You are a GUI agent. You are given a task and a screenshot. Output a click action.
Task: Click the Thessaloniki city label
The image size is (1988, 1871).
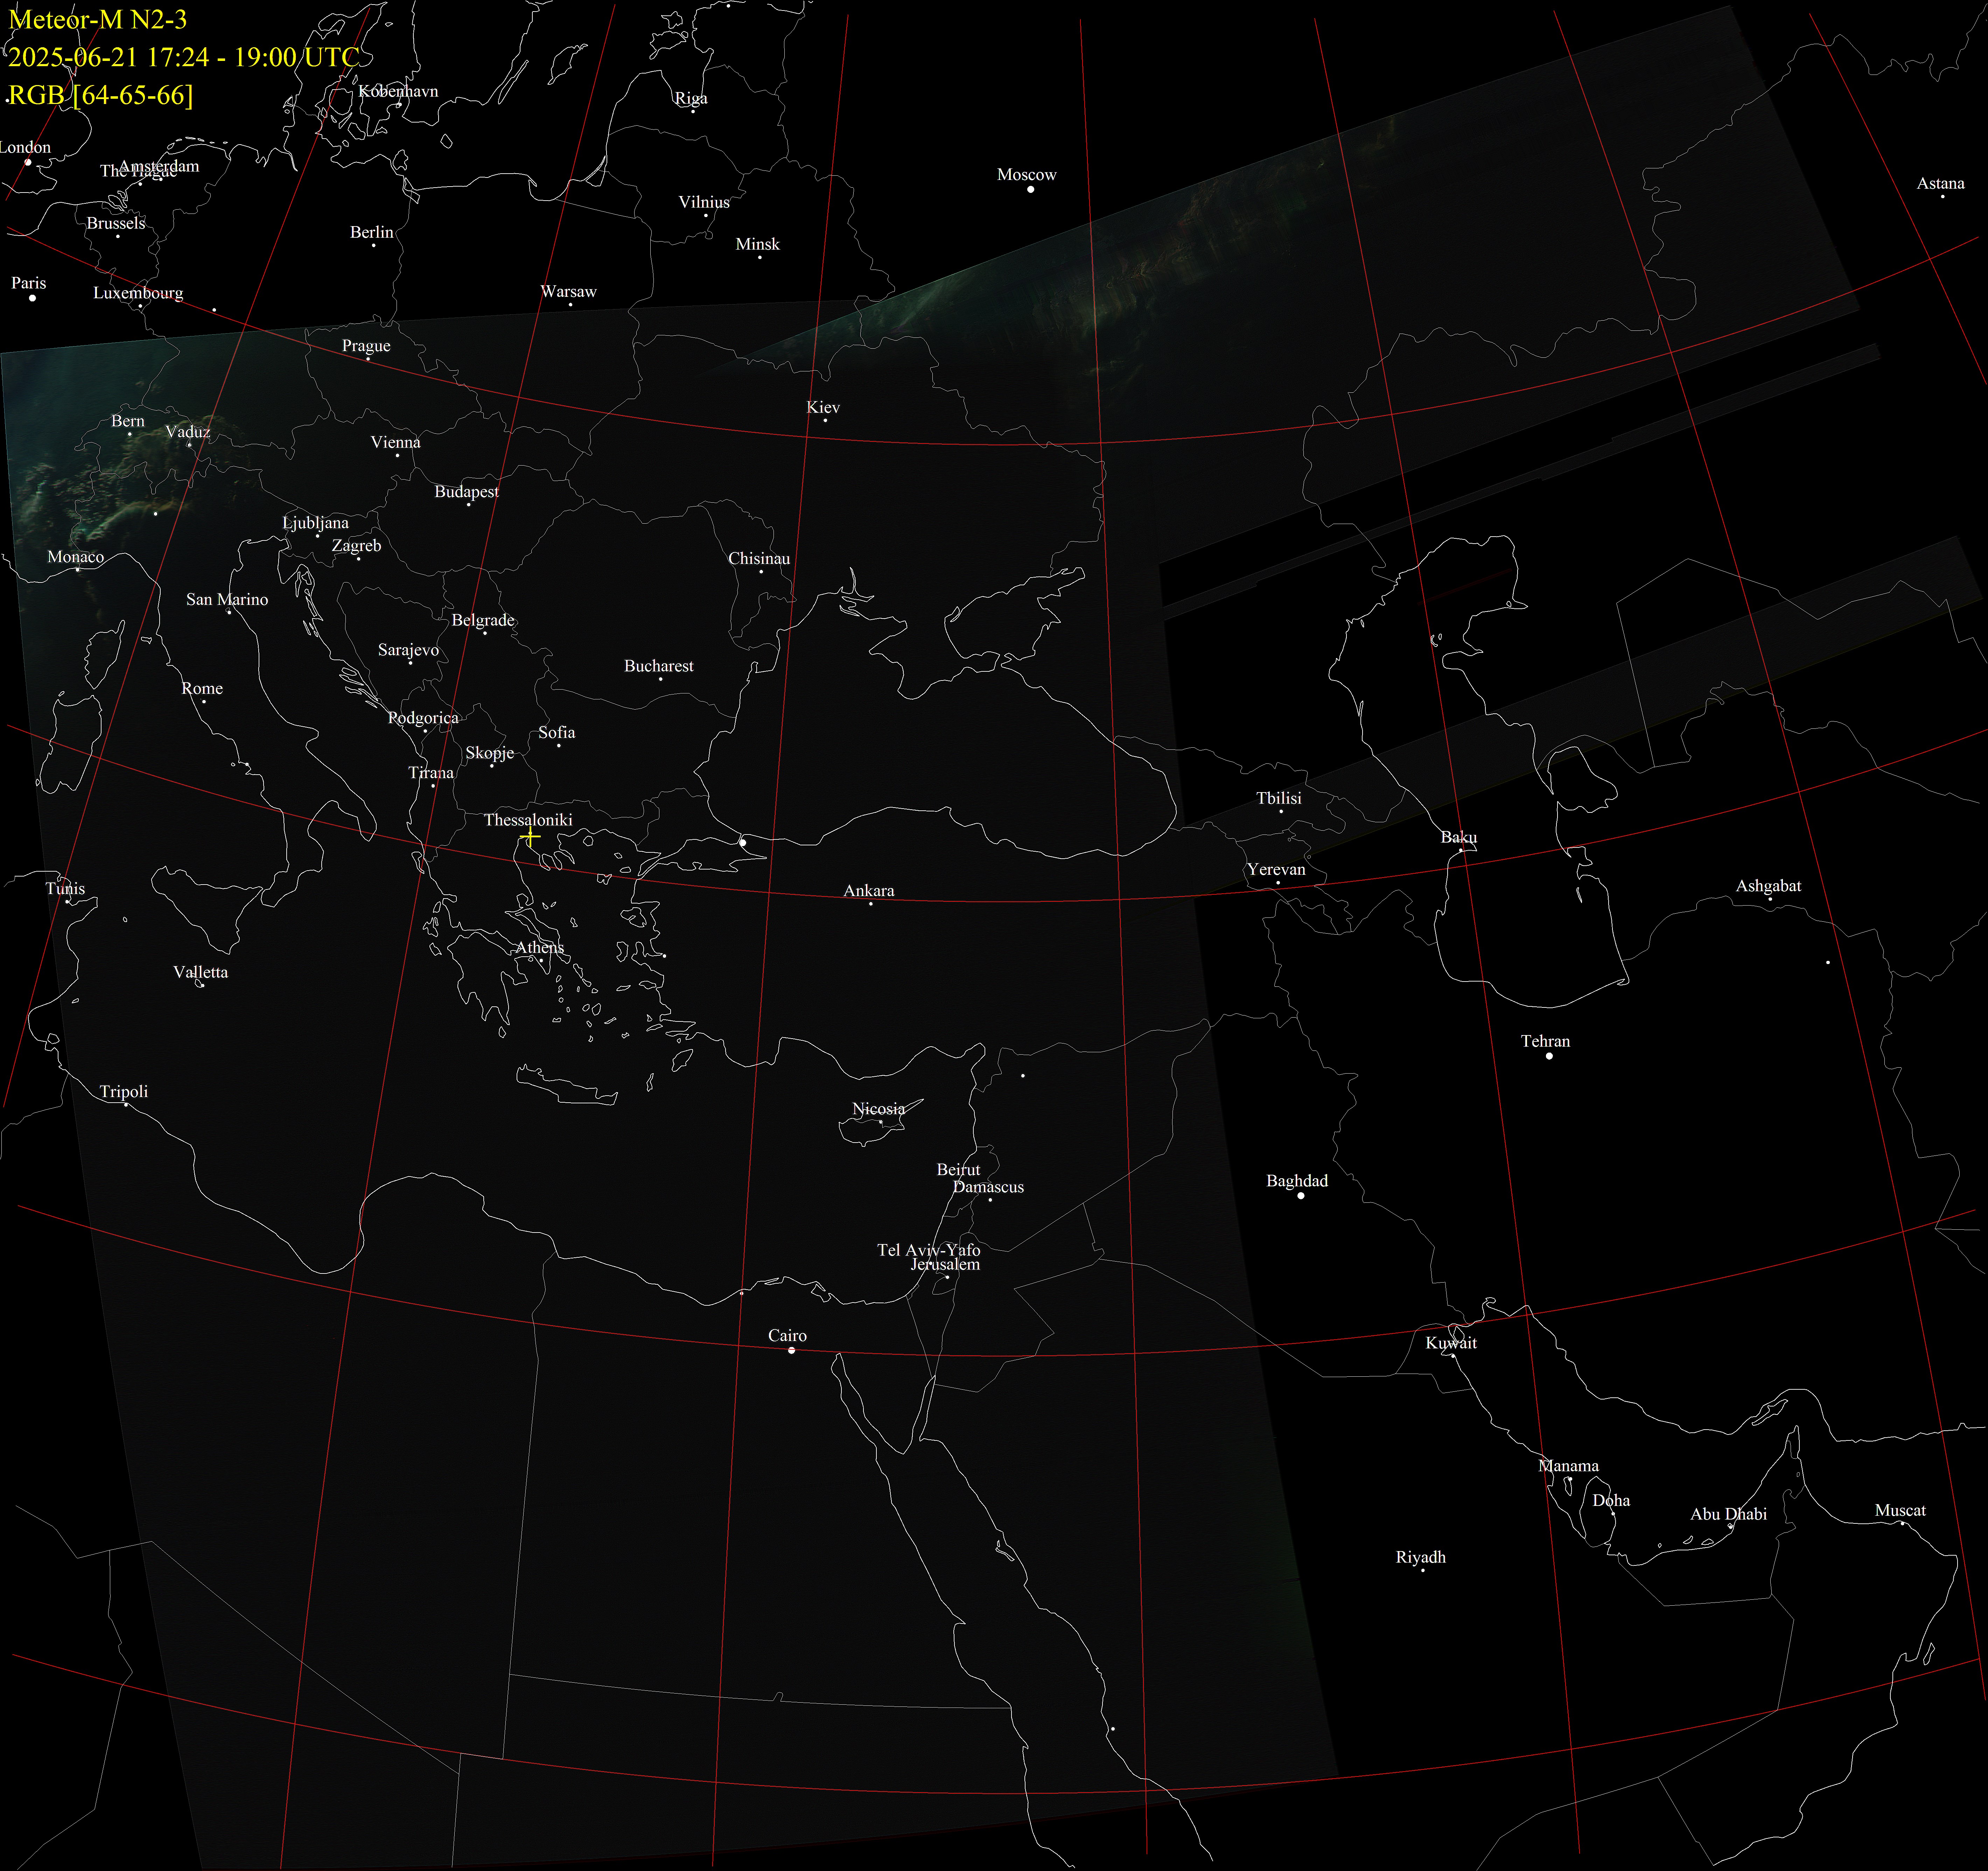(x=528, y=820)
